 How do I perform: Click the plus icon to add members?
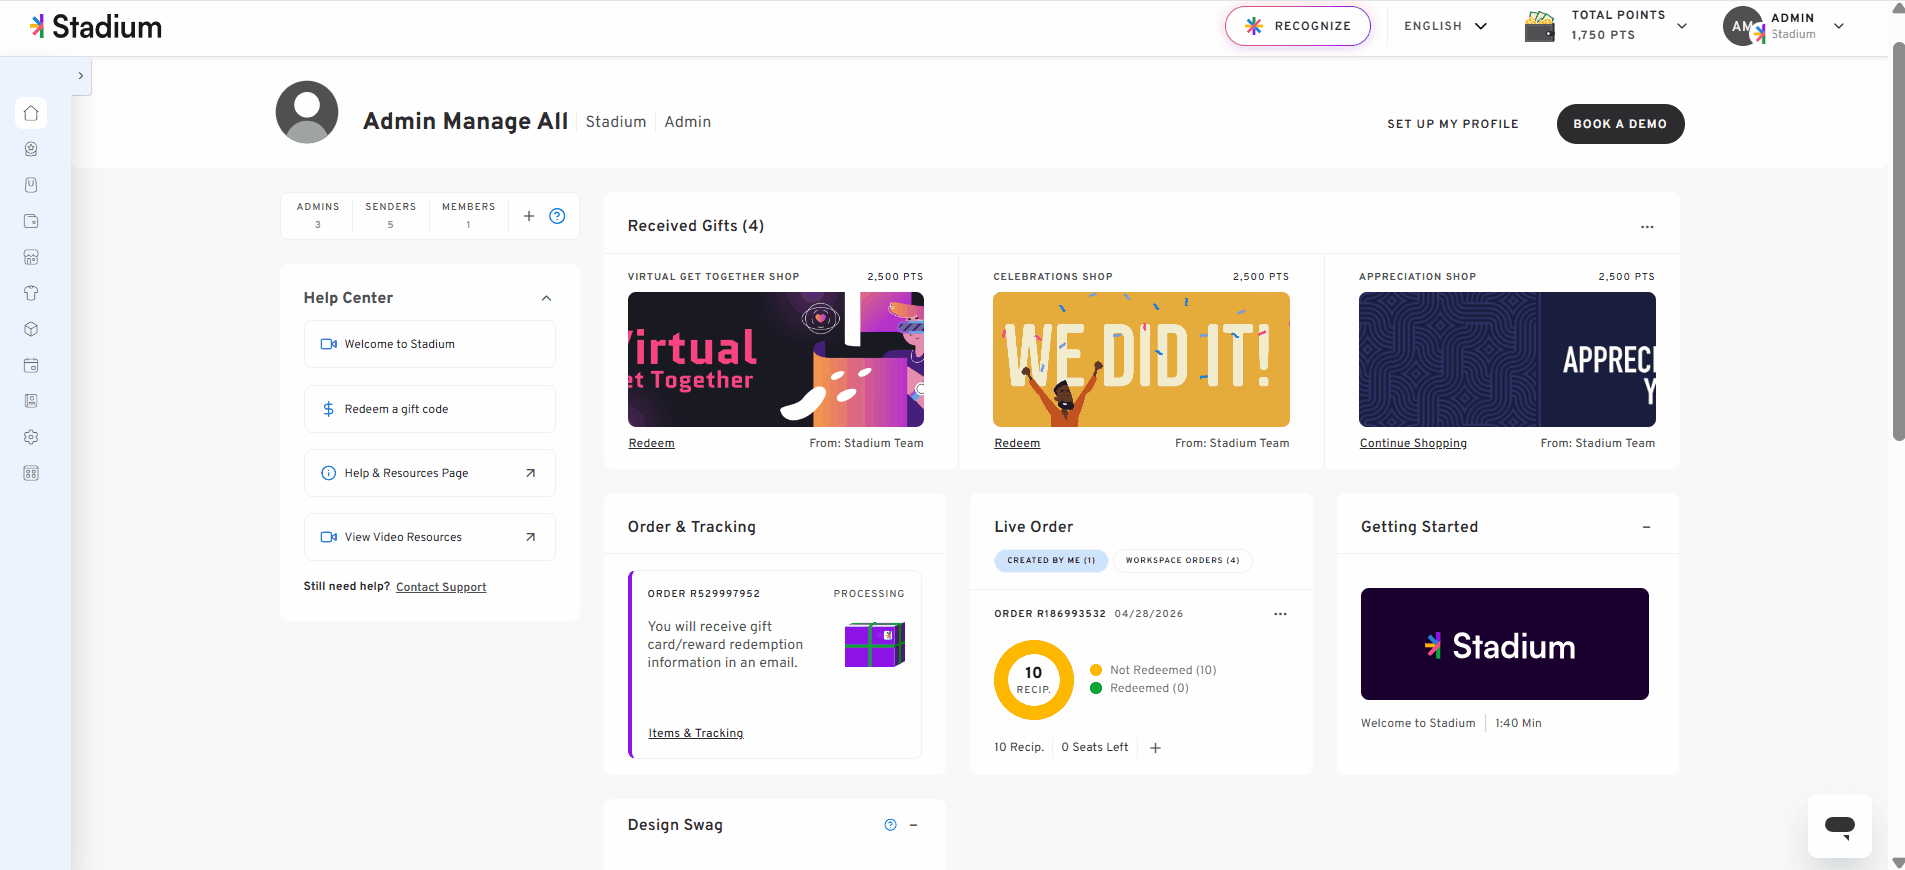pyautogui.click(x=529, y=216)
